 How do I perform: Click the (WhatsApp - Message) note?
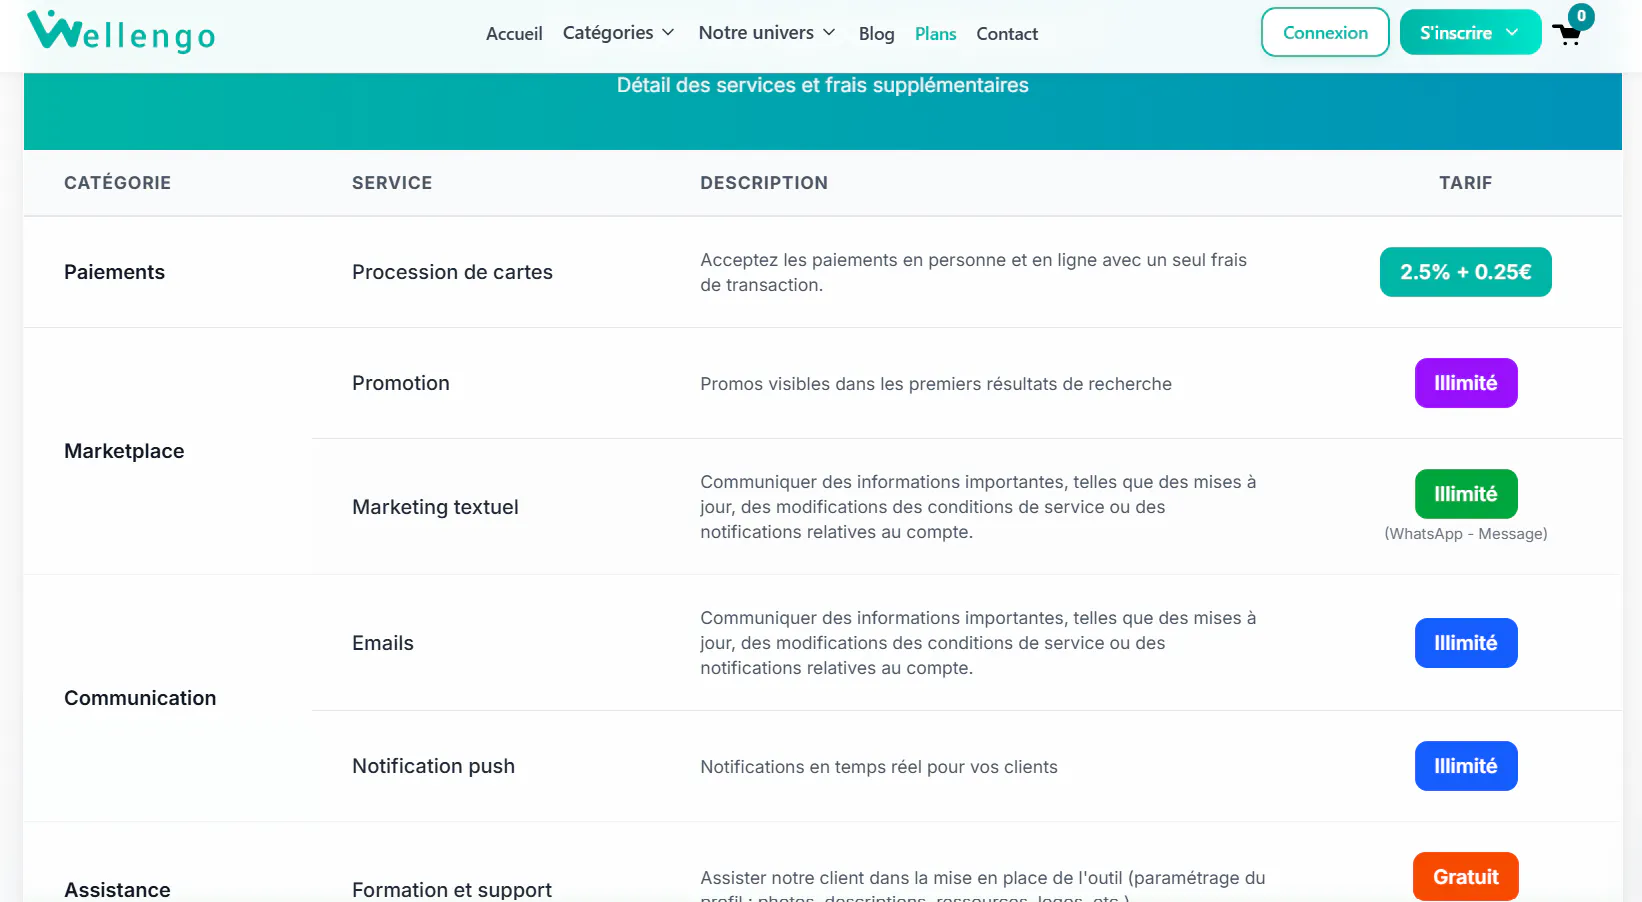point(1466,534)
